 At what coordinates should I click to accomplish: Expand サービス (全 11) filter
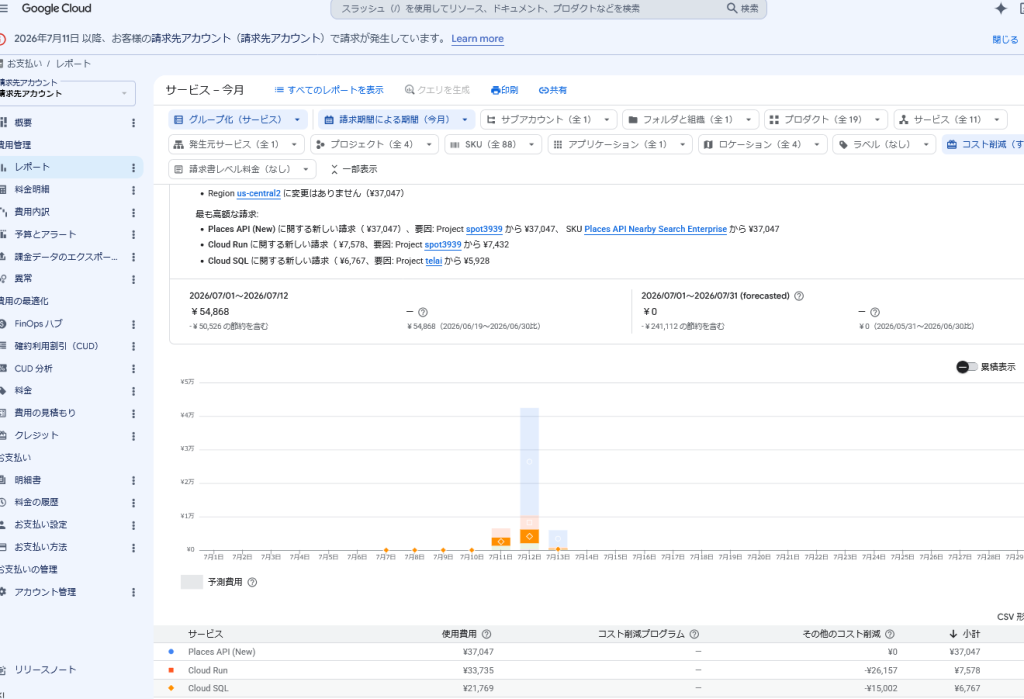pyautogui.click(x=950, y=120)
